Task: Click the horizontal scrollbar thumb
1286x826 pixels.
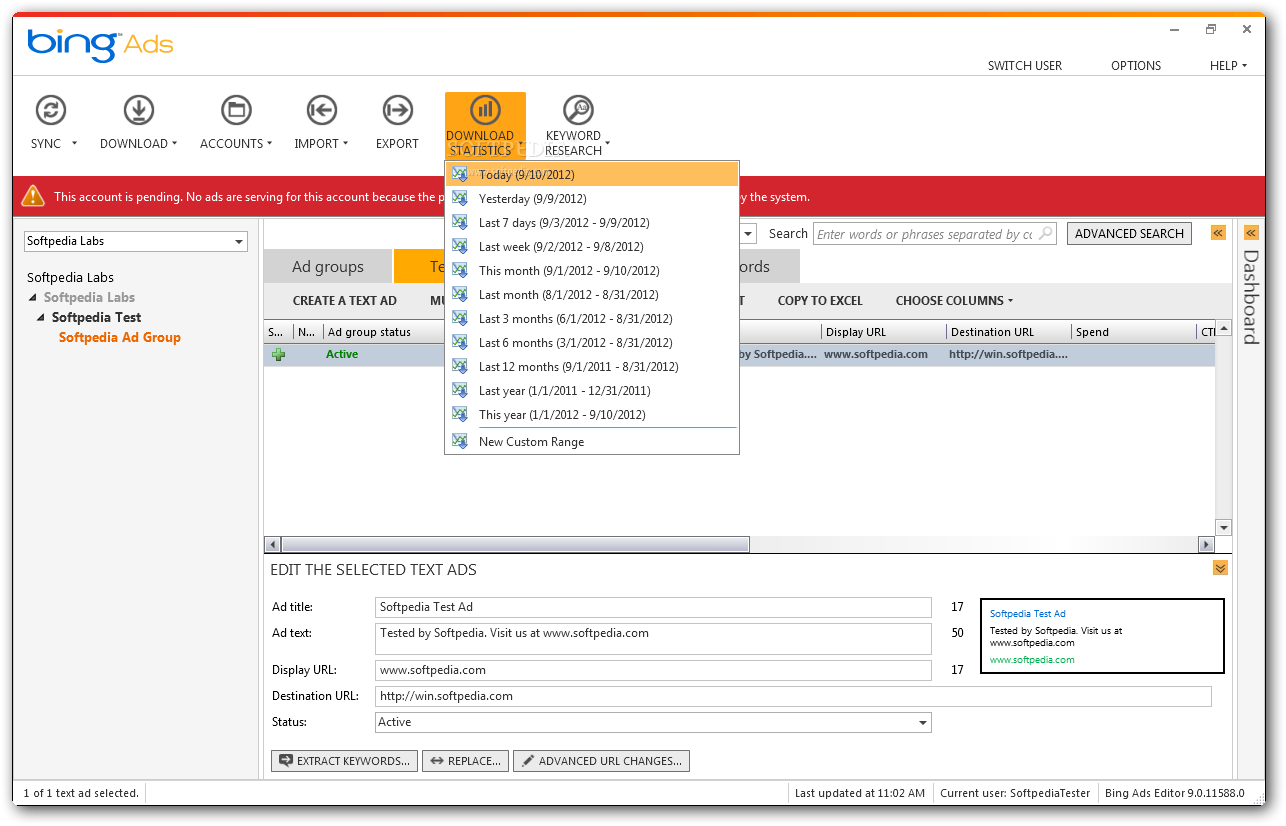Action: tap(515, 544)
